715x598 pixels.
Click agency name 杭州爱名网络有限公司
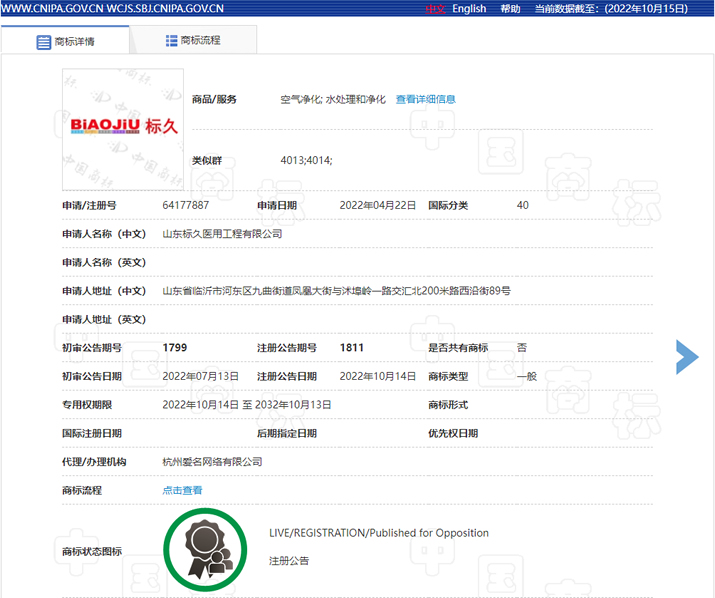click(x=212, y=462)
